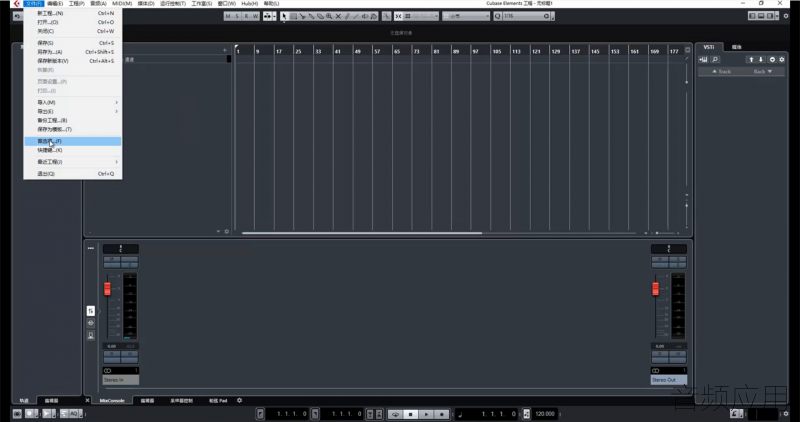Click the MixConsole fader section icon
Screen dimensions: 800x422
click(90, 311)
